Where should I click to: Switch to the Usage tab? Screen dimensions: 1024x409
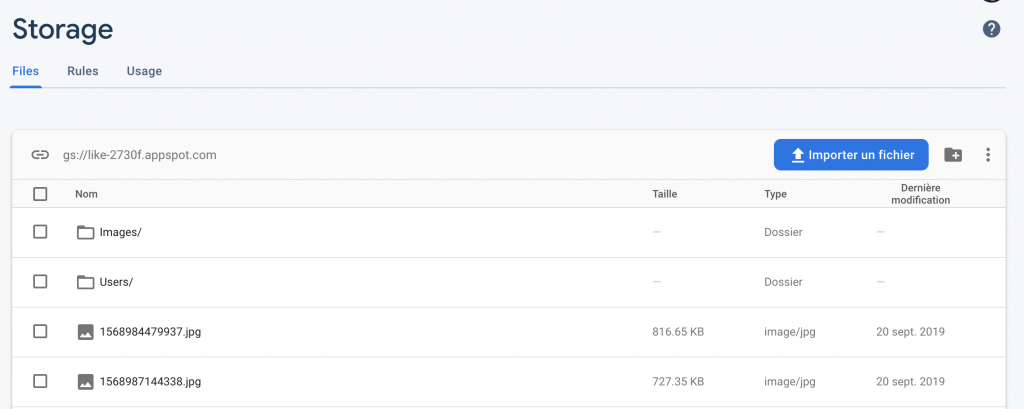[144, 71]
